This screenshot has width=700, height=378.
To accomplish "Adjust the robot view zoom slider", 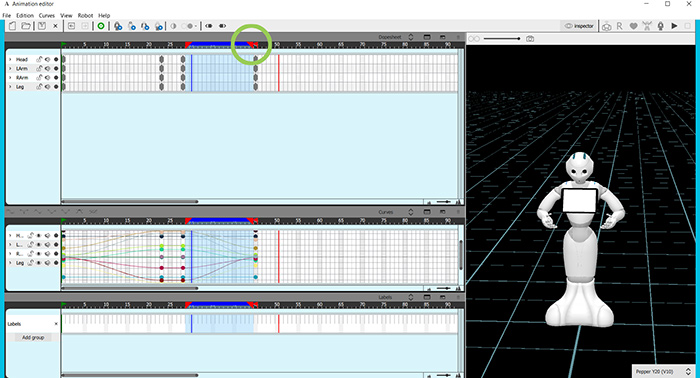I will tap(502, 39).
